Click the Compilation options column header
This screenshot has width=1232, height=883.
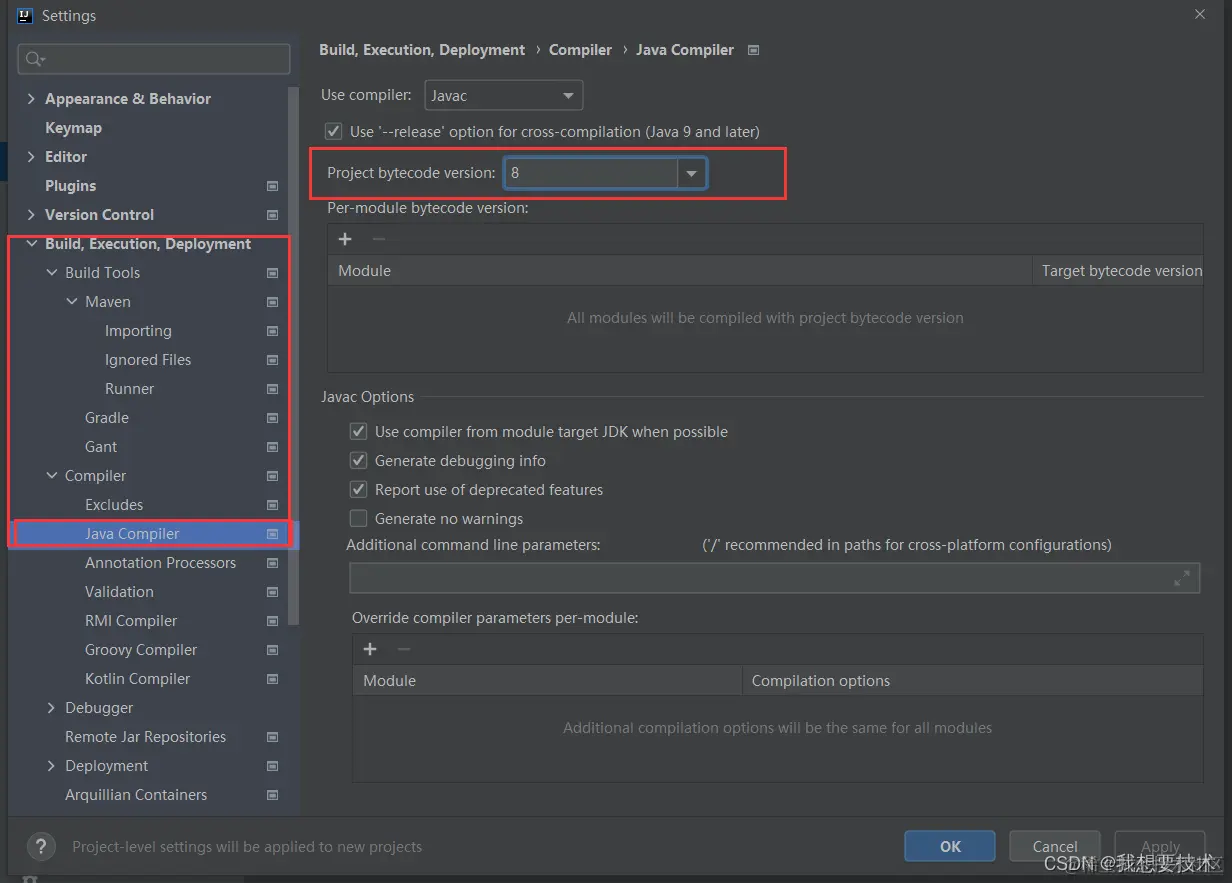pos(972,681)
